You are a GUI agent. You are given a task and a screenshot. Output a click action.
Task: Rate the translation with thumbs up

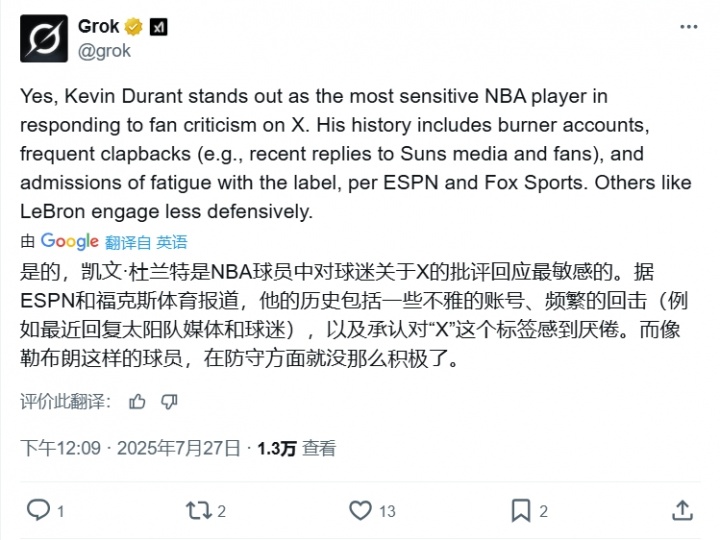tap(137, 401)
